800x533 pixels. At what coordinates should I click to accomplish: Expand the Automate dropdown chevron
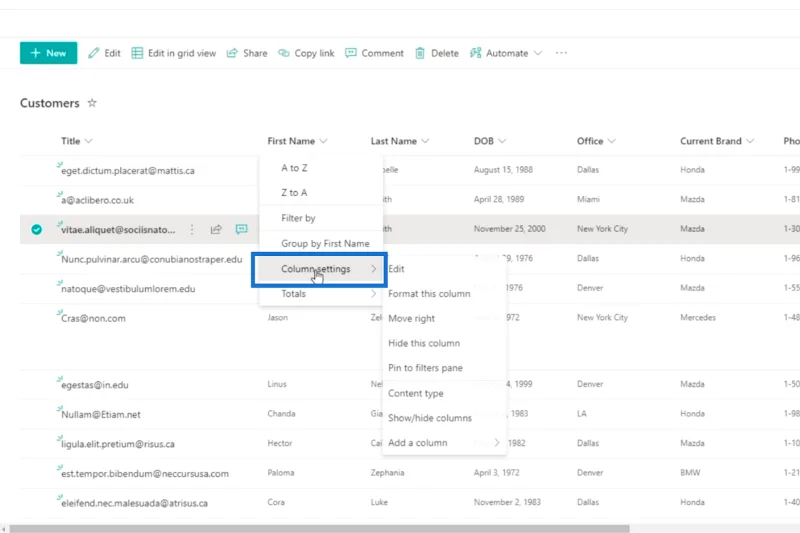[538, 53]
